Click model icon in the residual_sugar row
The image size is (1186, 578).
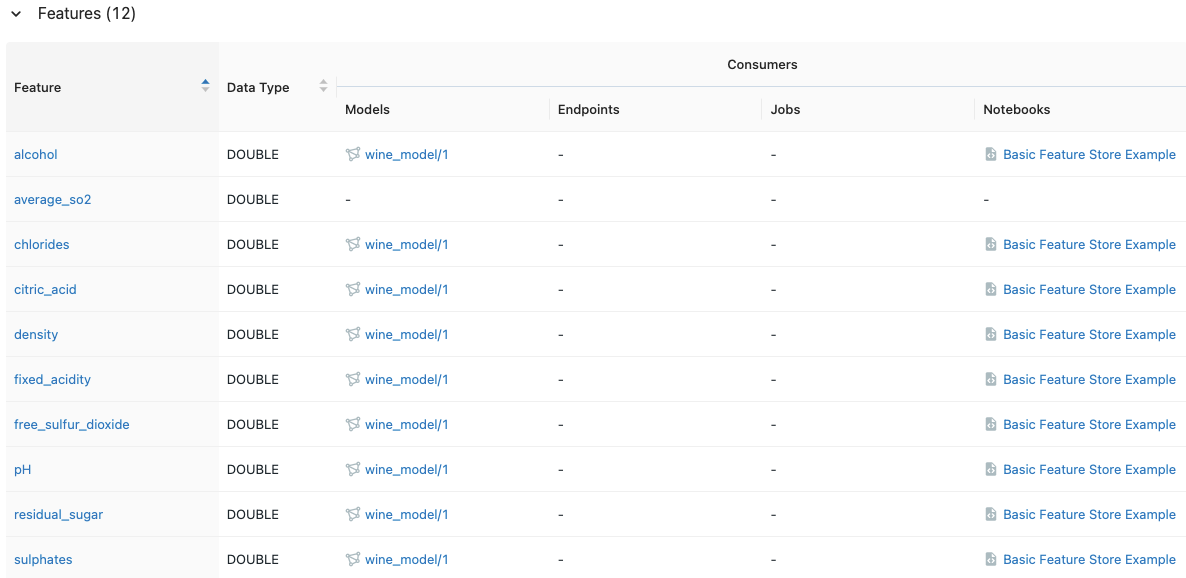(352, 515)
